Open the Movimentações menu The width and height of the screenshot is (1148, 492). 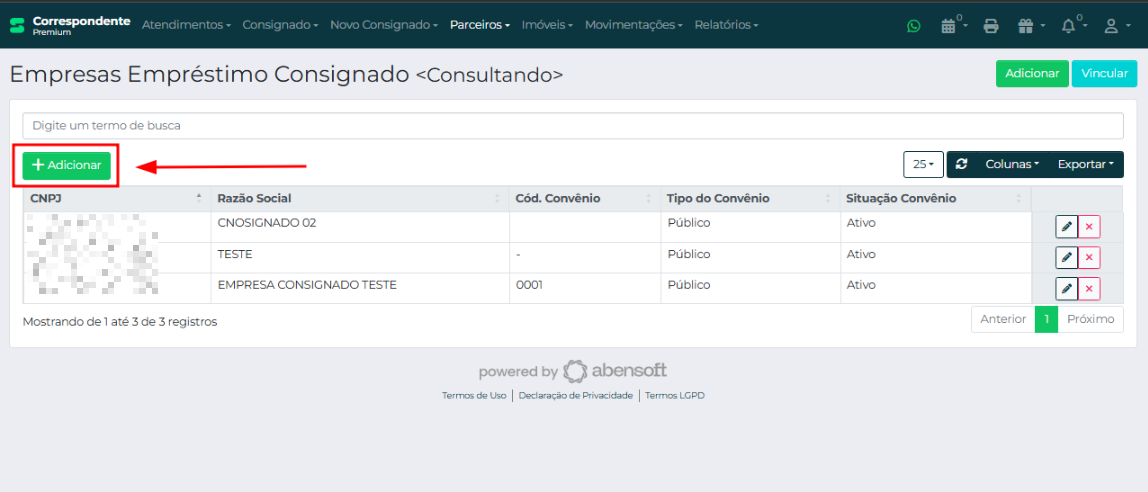634,25
